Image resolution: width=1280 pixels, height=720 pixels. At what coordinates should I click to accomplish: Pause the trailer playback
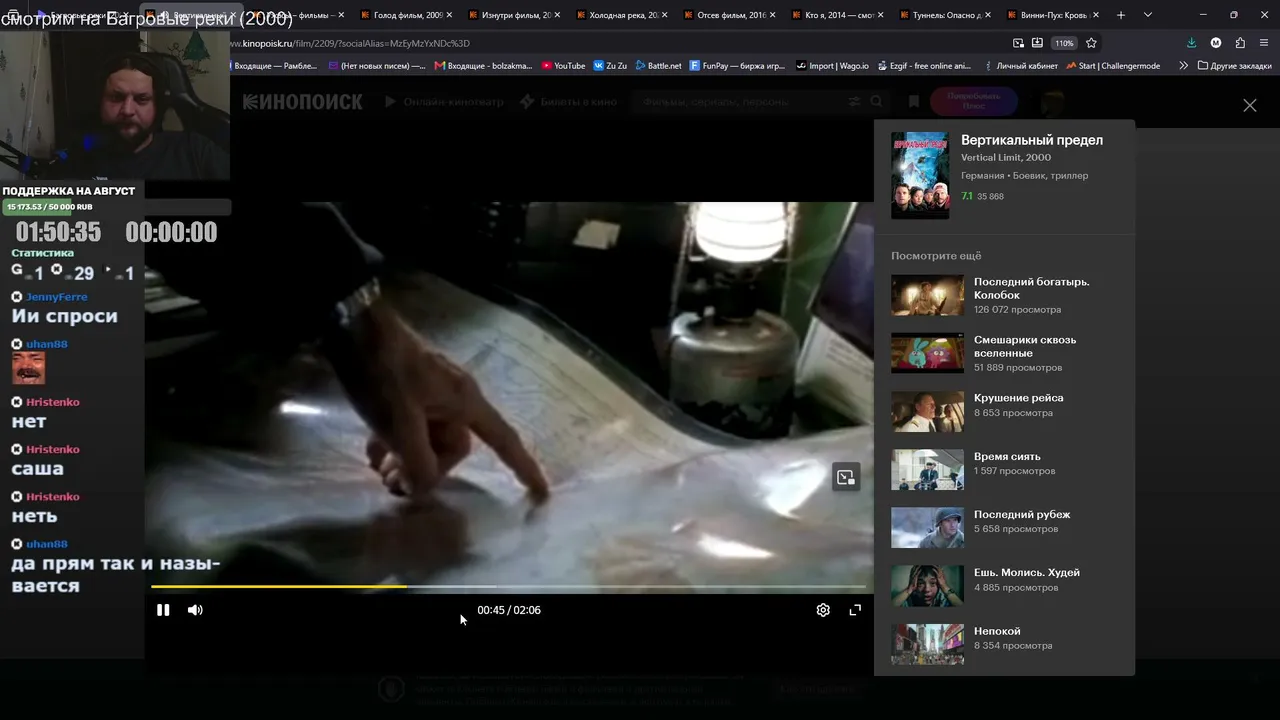[163, 610]
